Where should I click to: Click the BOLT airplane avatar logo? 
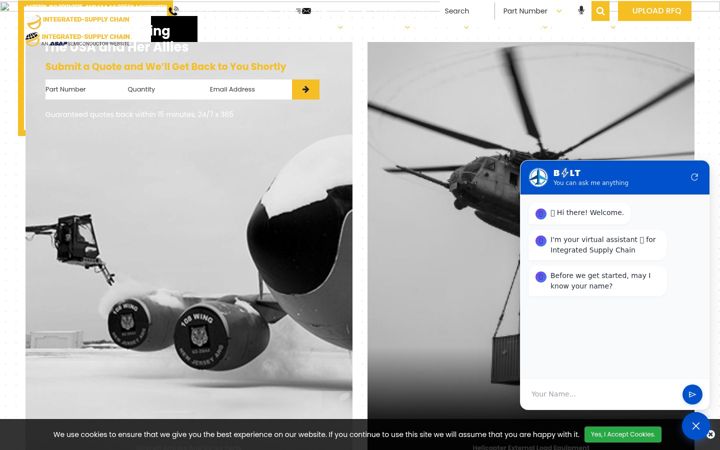click(538, 177)
